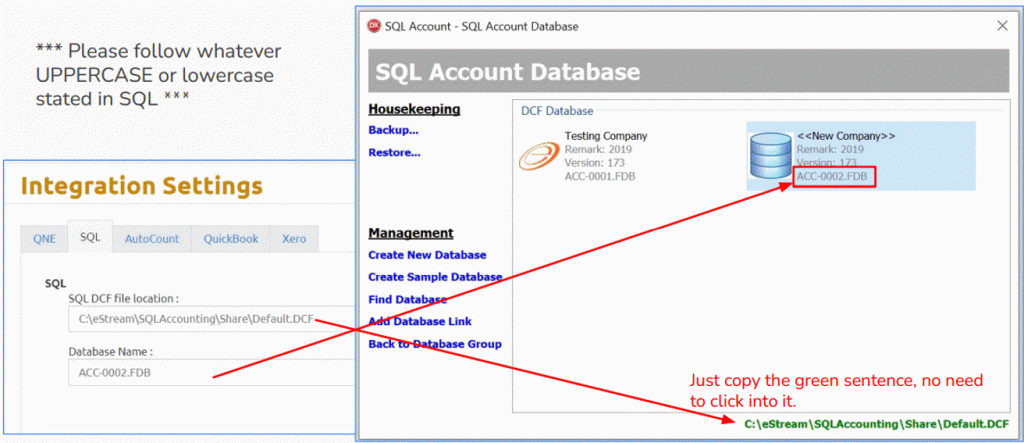This screenshot has width=1024, height=443.
Task: Click the Find Database link
Action: [x=408, y=299]
